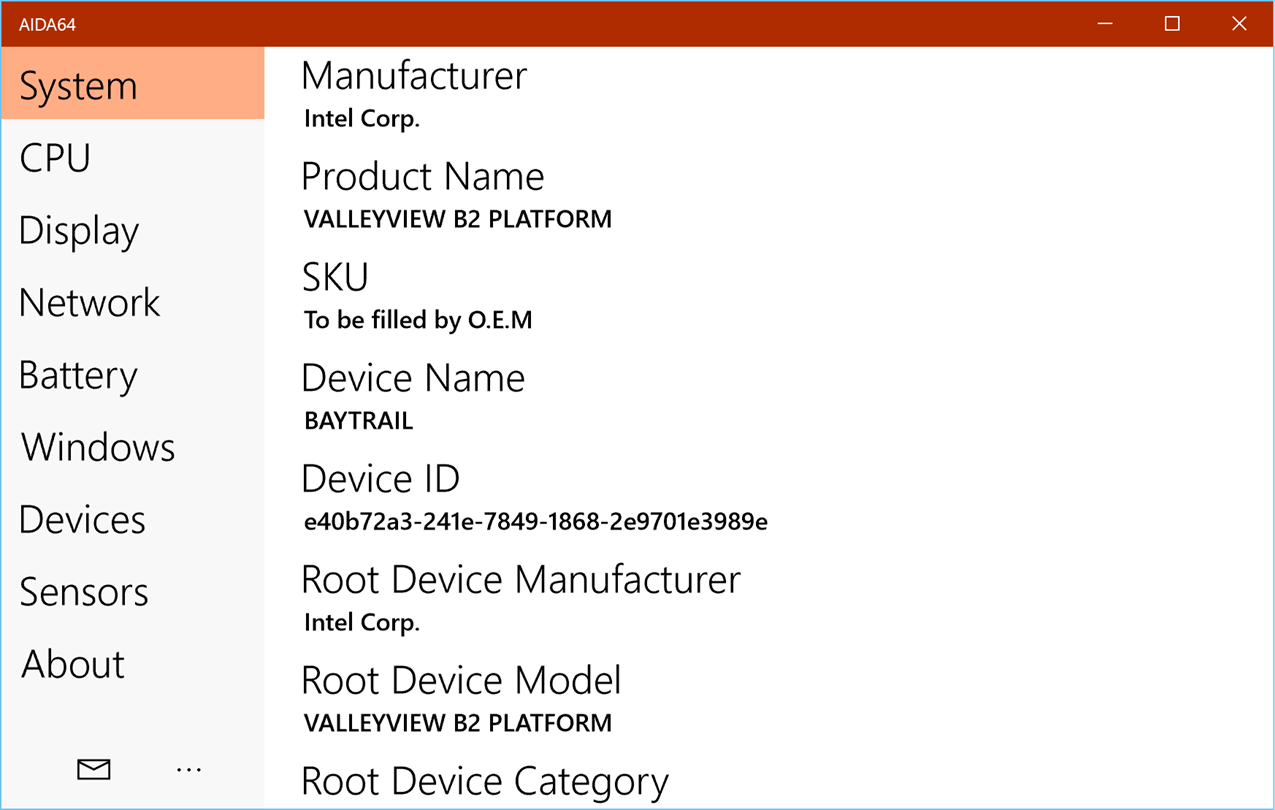Viewport: 1275px width, 810px height.
Task: Click the envelope email icon
Action: point(94,769)
